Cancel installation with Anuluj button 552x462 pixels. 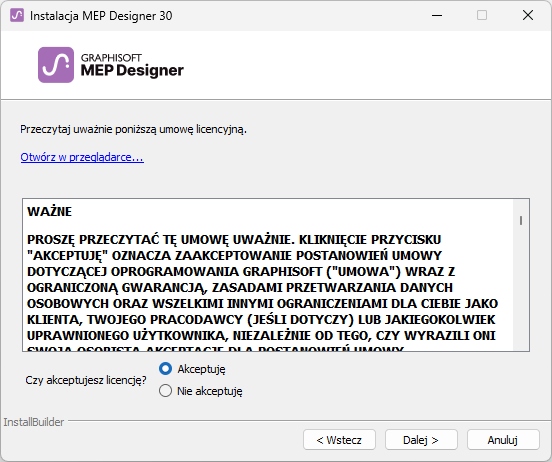pos(503,439)
